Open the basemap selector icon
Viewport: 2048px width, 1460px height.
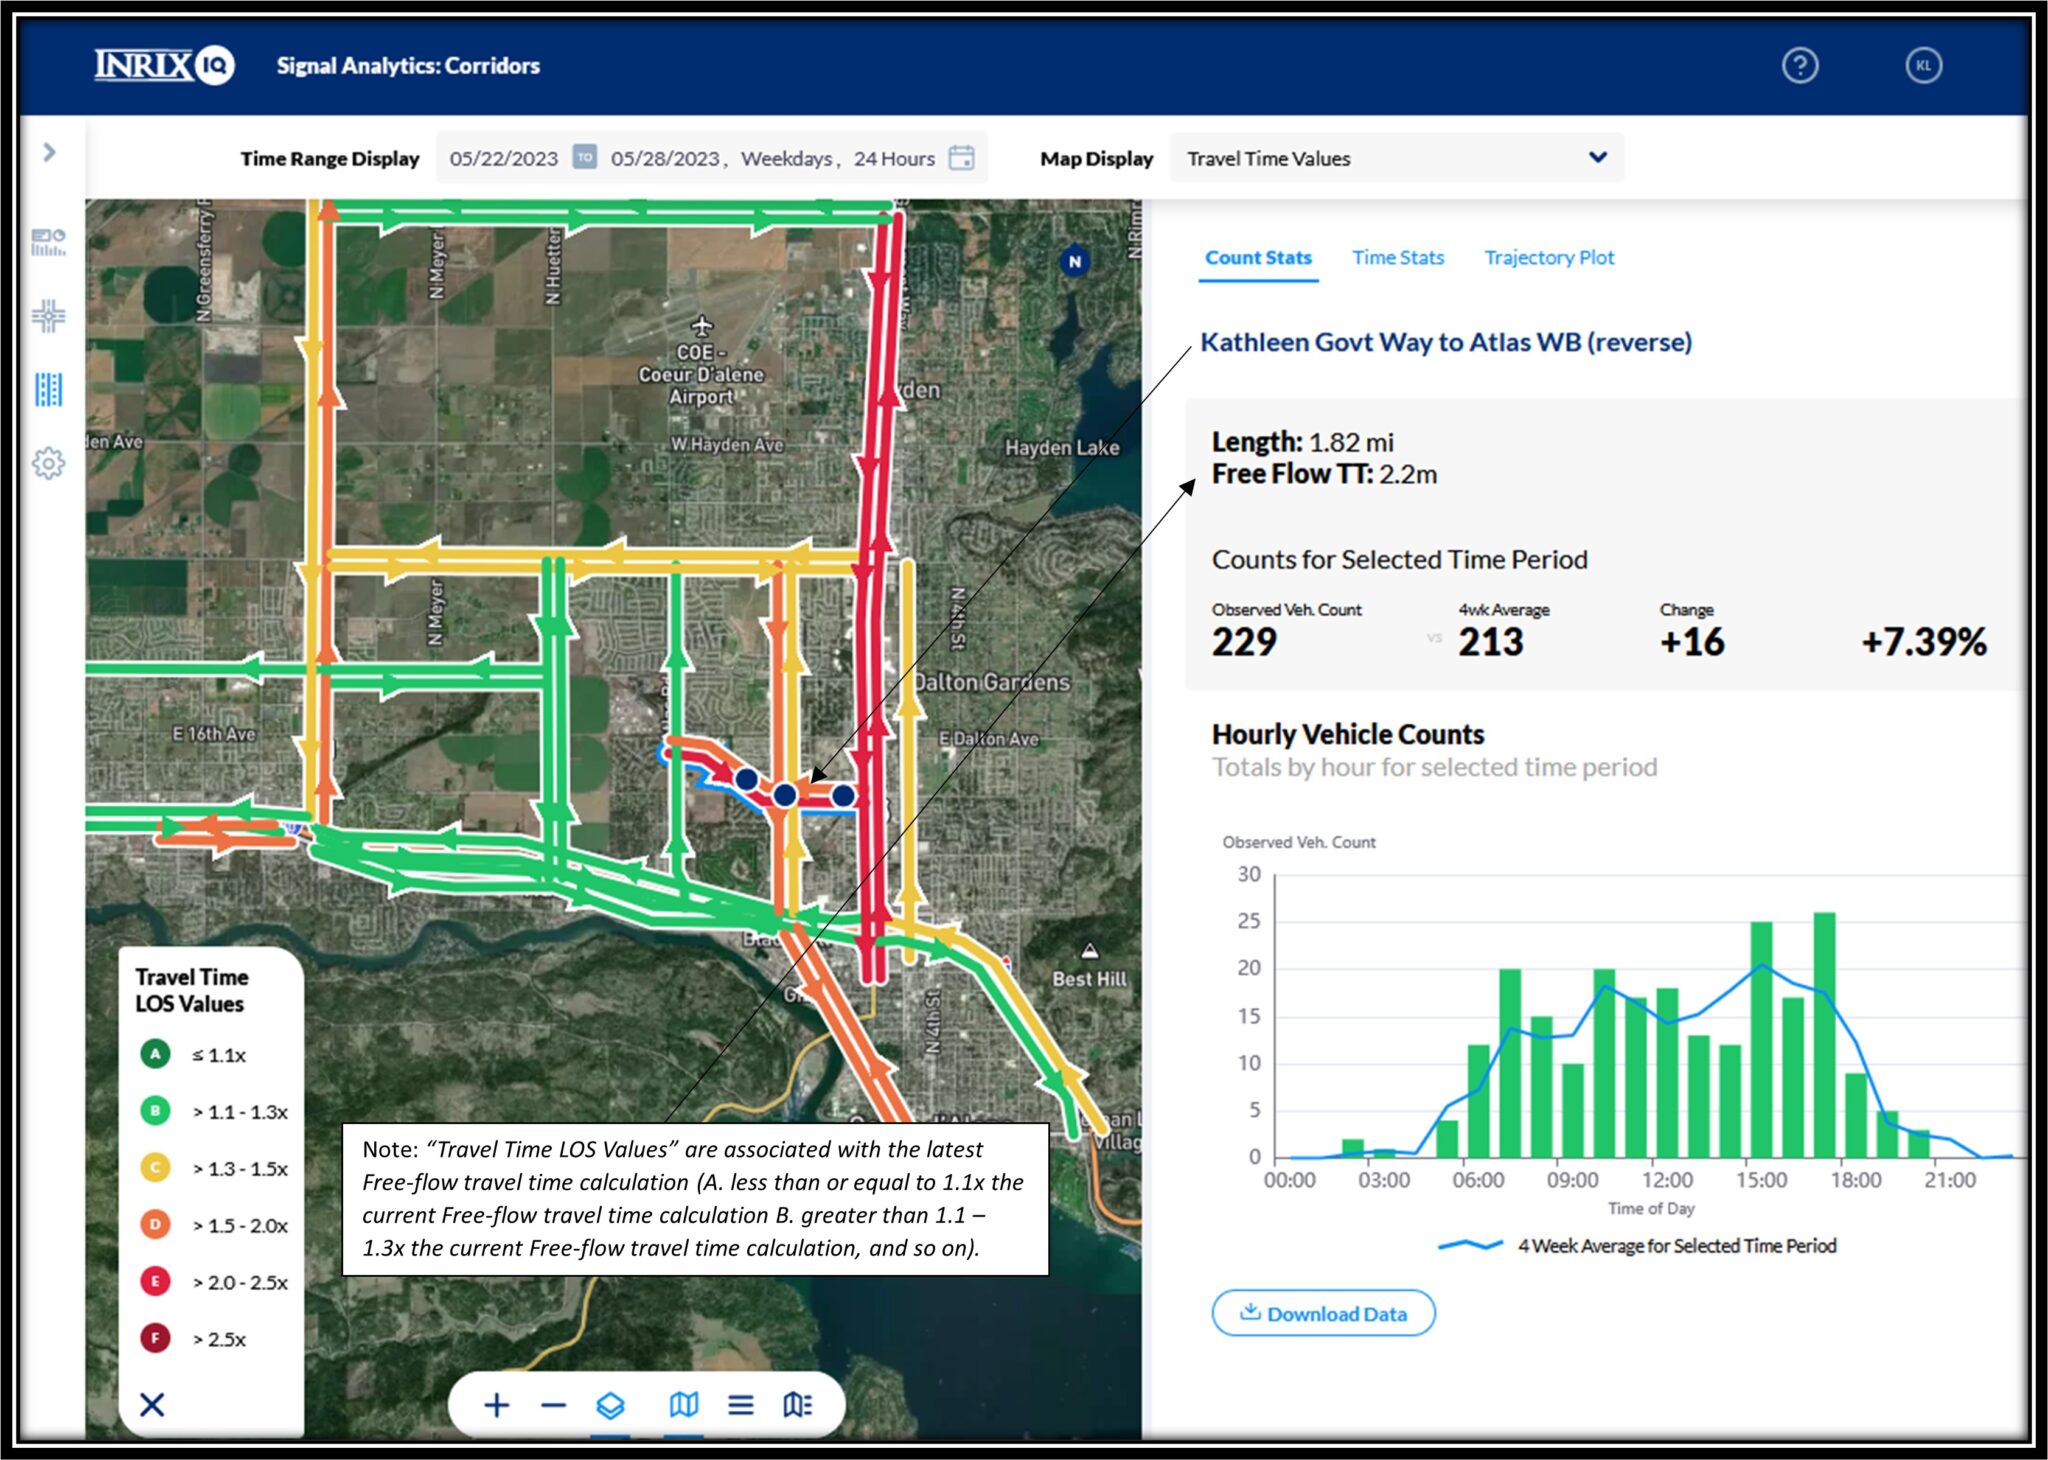pyautogui.click(x=682, y=1404)
